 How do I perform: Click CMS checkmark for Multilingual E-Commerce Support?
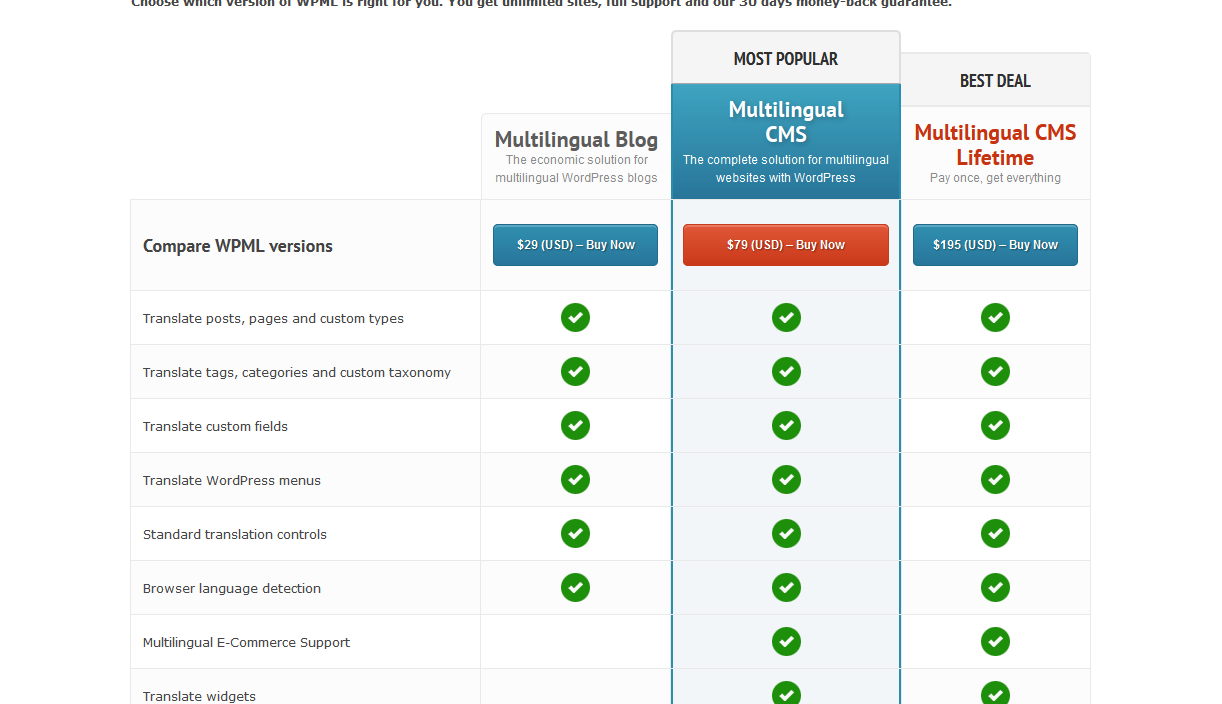pyautogui.click(x=786, y=642)
